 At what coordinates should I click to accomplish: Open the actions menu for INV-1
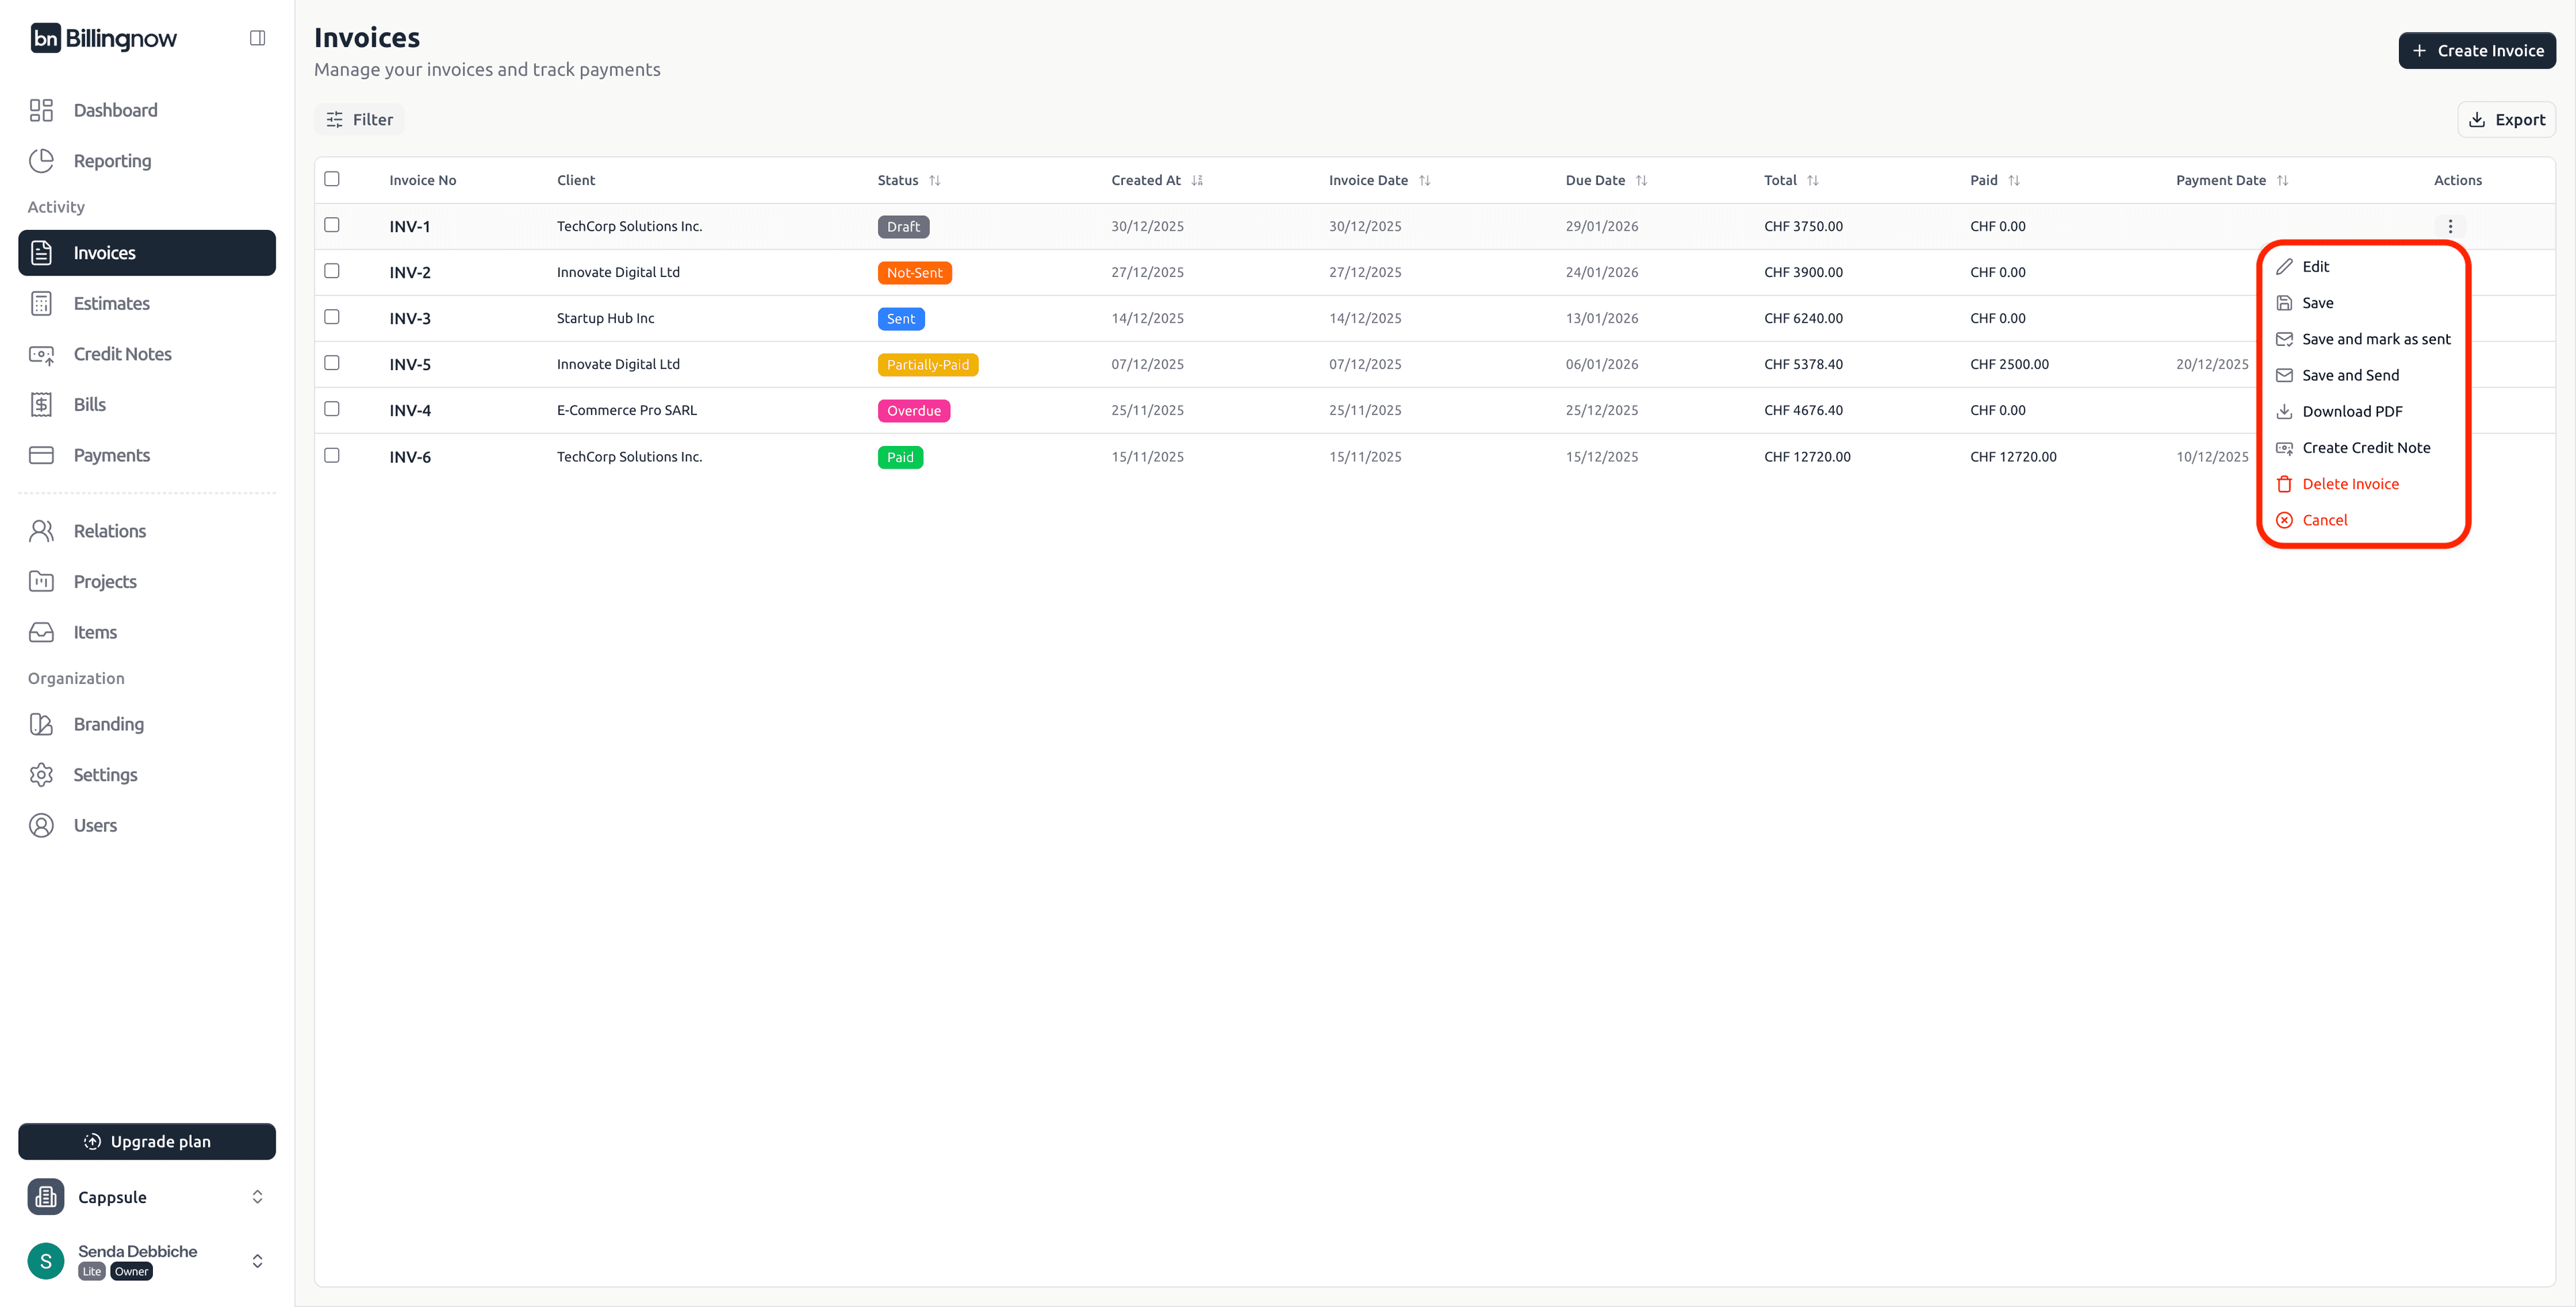pos(2450,226)
